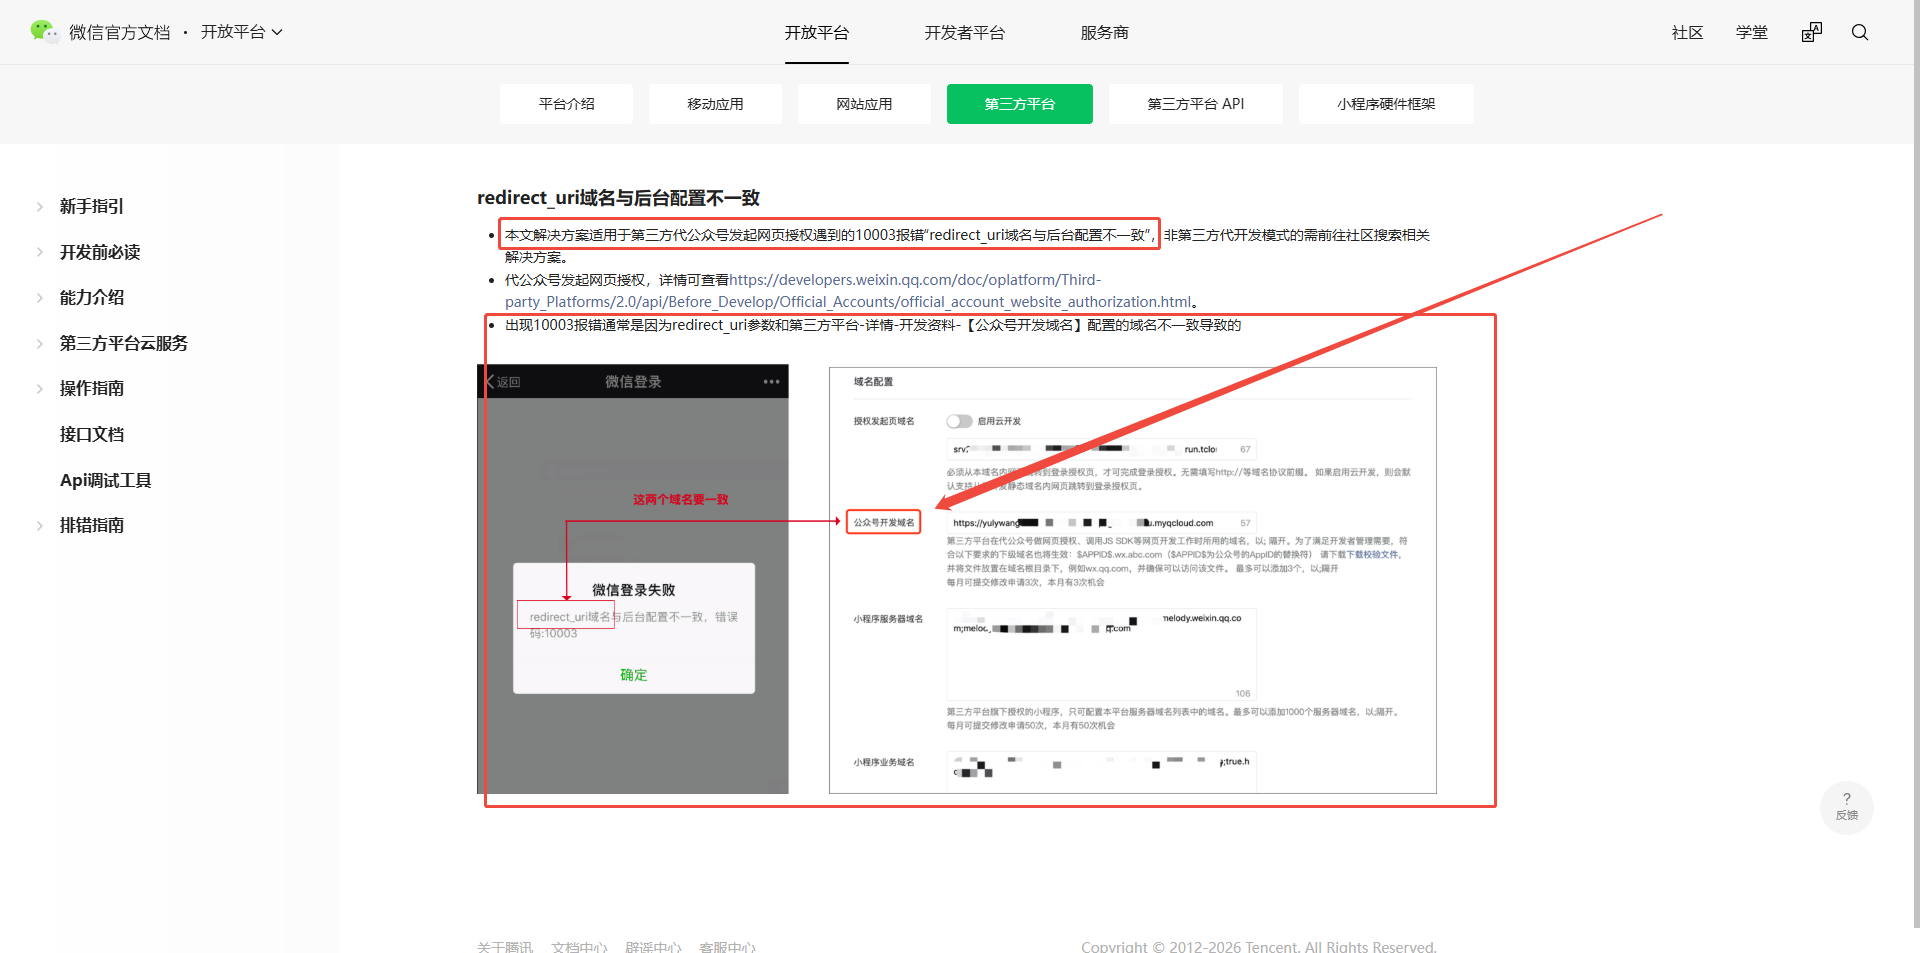The image size is (1920, 953).
Task: Click the bullet text starting 本文解决方案适用于
Action: click(967, 246)
